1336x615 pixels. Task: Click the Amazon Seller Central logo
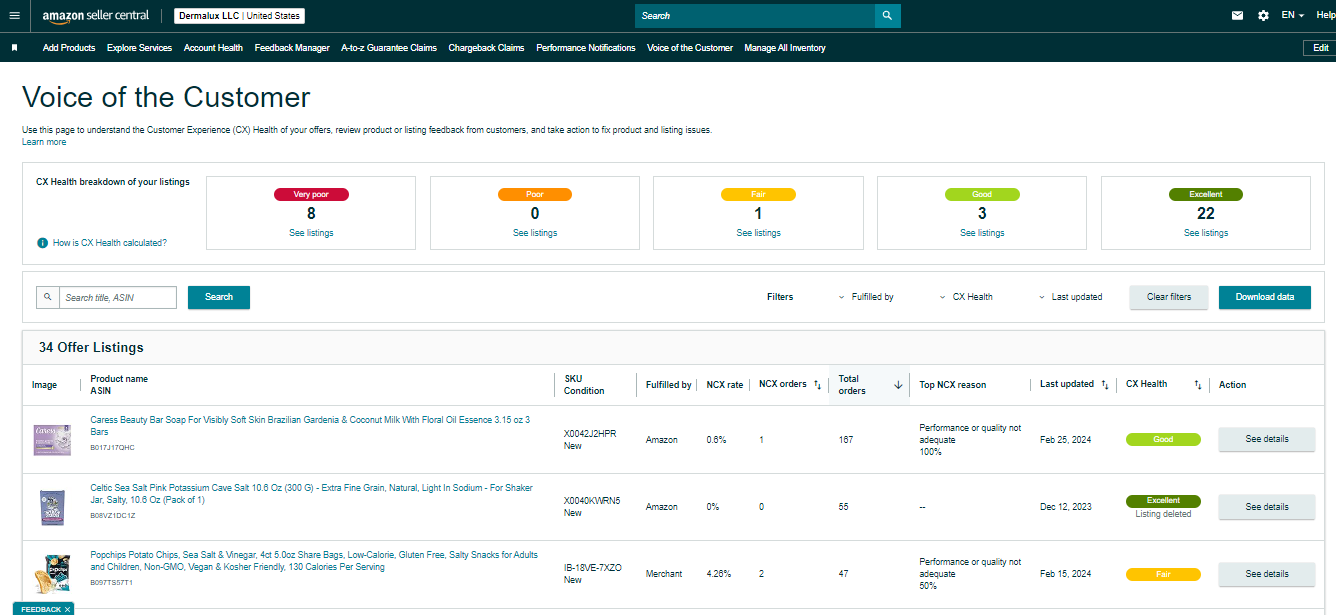[x=96, y=16]
